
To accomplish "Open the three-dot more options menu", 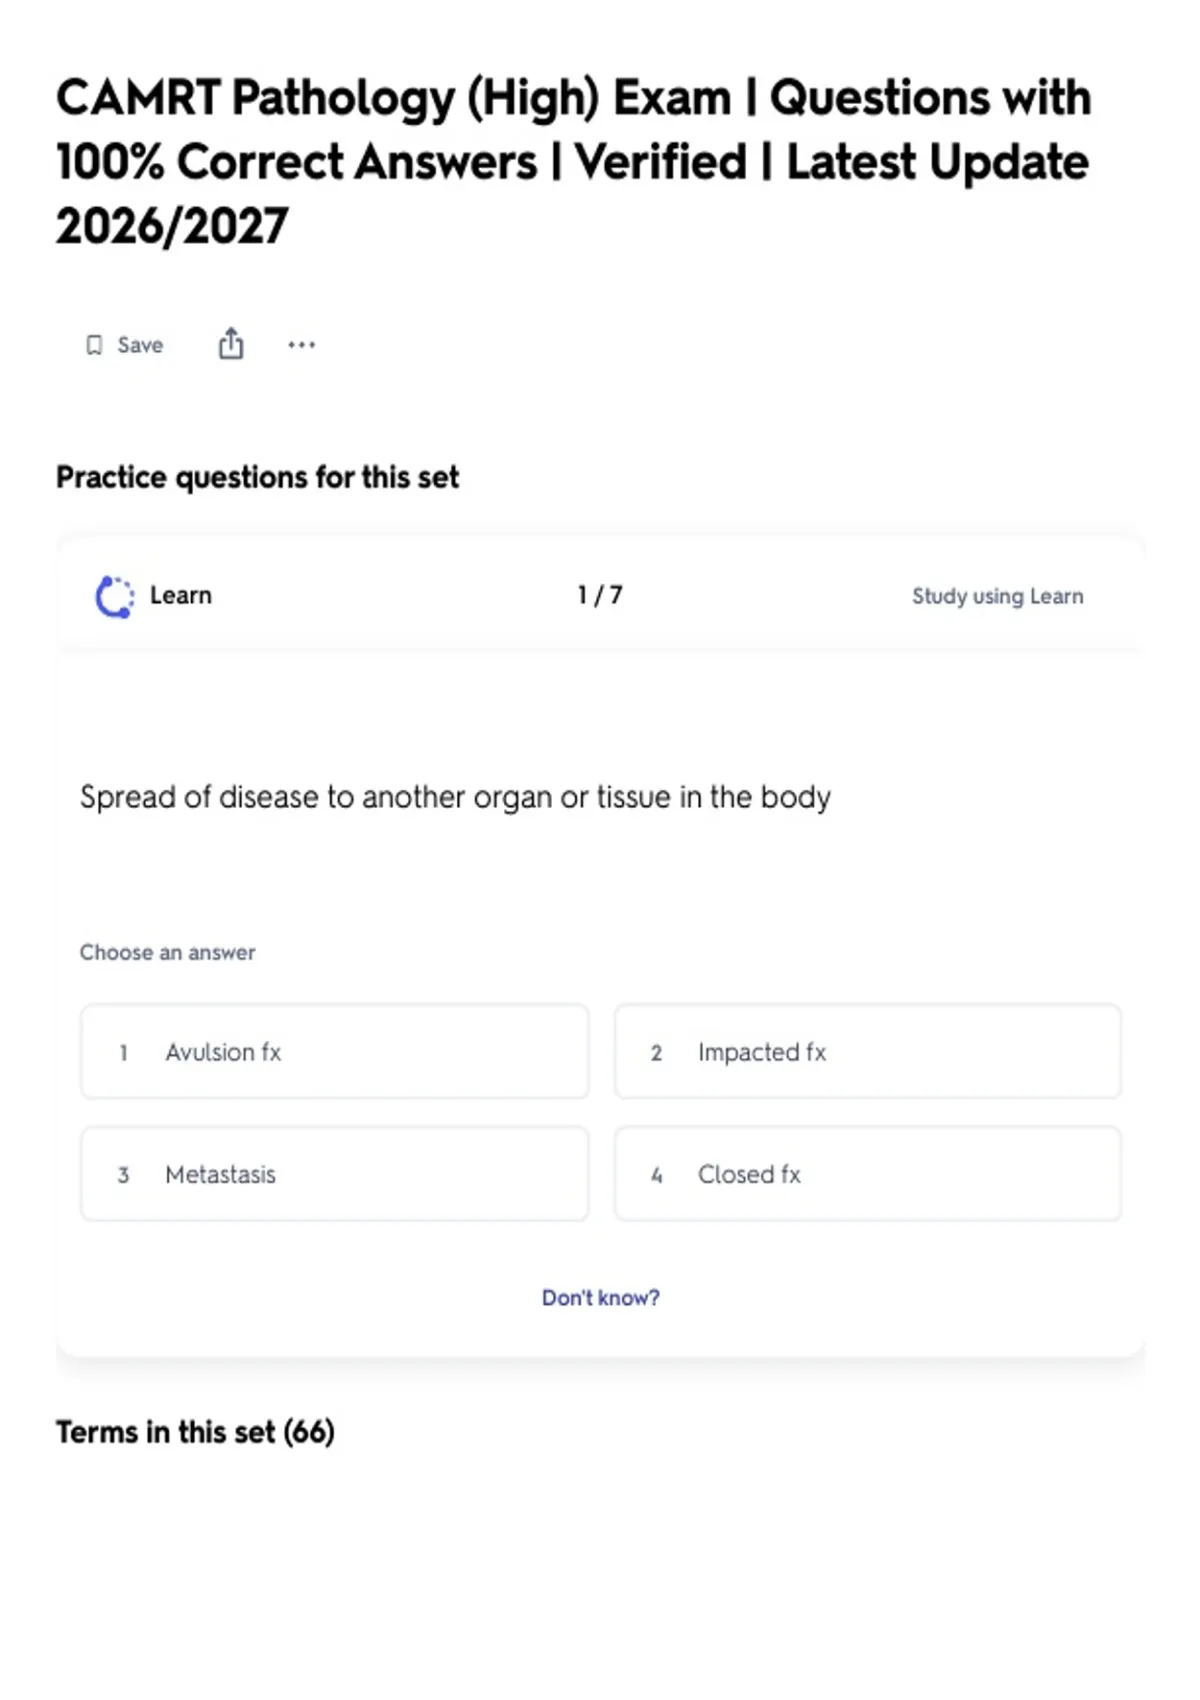I will (x=301, y=345).
